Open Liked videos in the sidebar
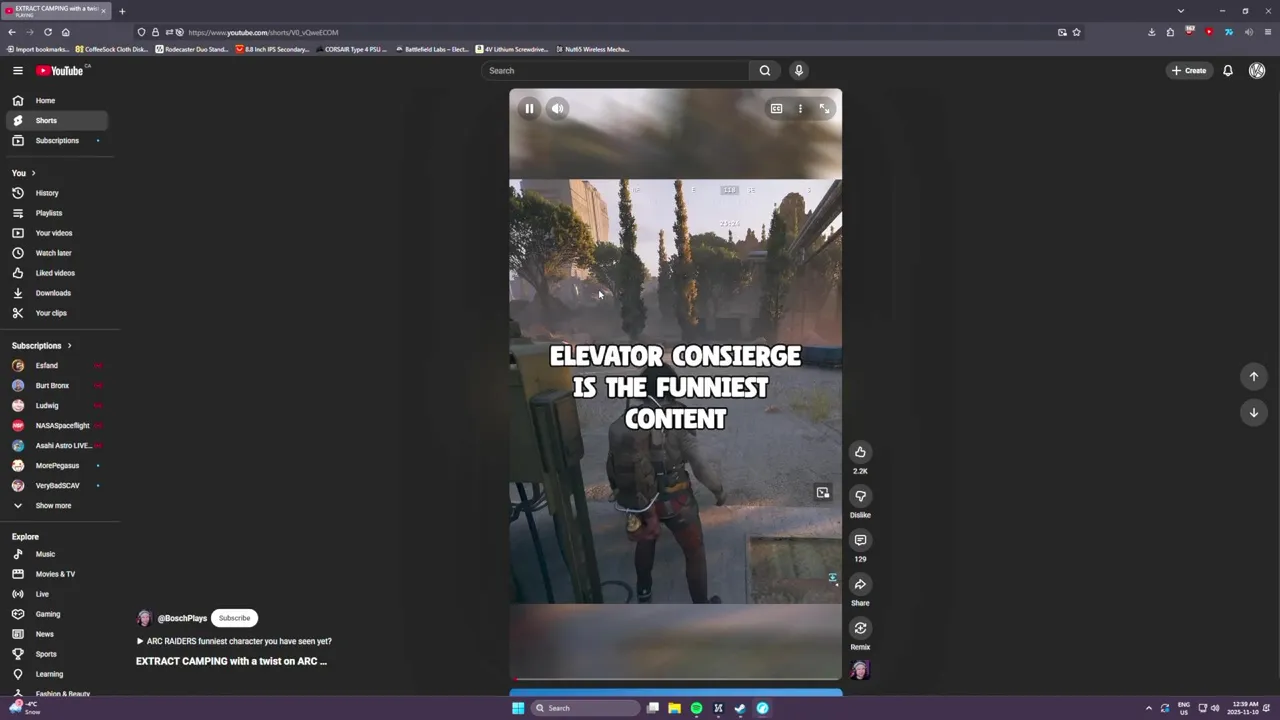The image size is (1280, 720). (56, 273)
